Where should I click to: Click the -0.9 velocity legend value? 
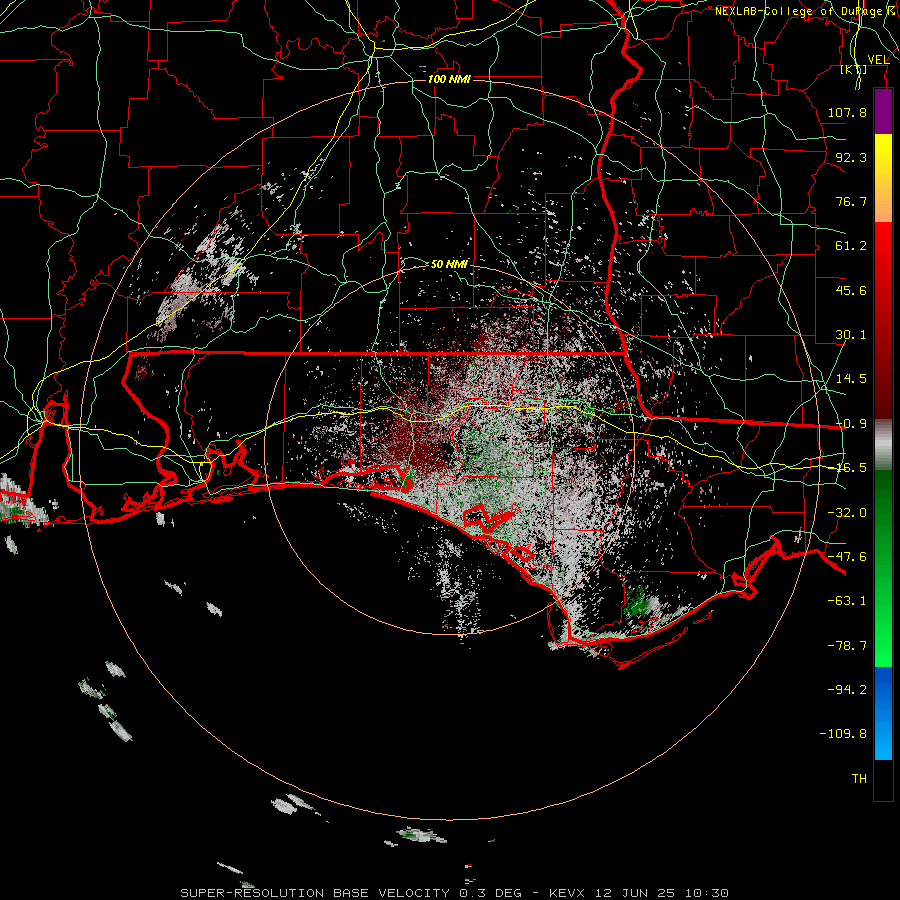tap(851, 424)
